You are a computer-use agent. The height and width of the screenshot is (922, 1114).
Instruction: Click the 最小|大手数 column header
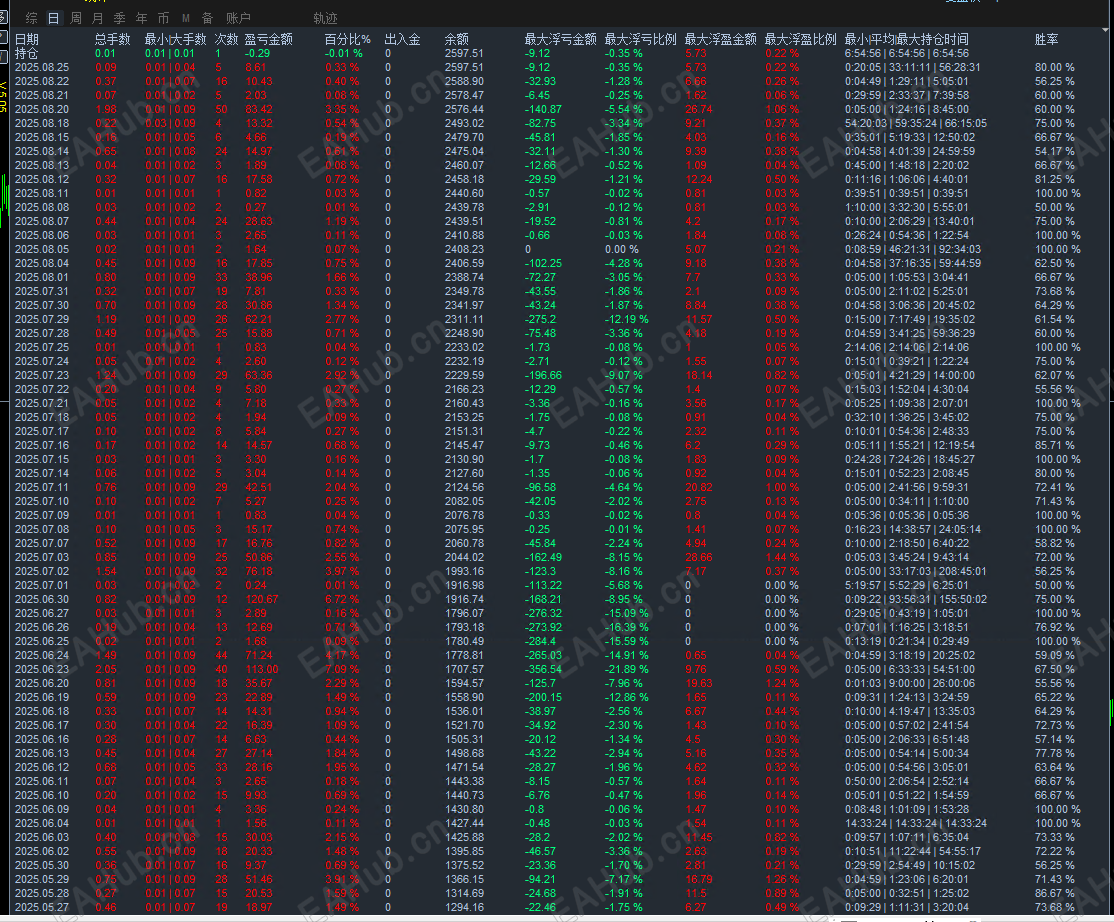tap(175, 39)
